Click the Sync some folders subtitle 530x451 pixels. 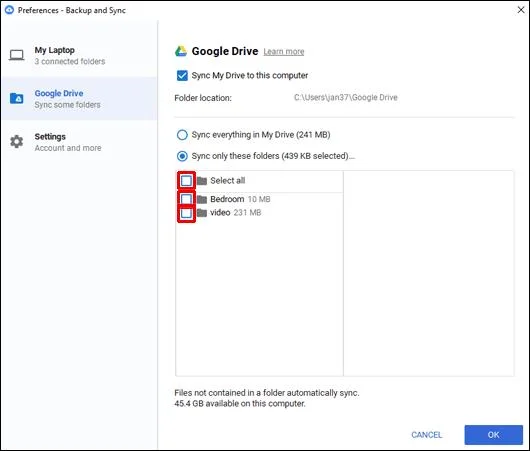tap(67, 105)
